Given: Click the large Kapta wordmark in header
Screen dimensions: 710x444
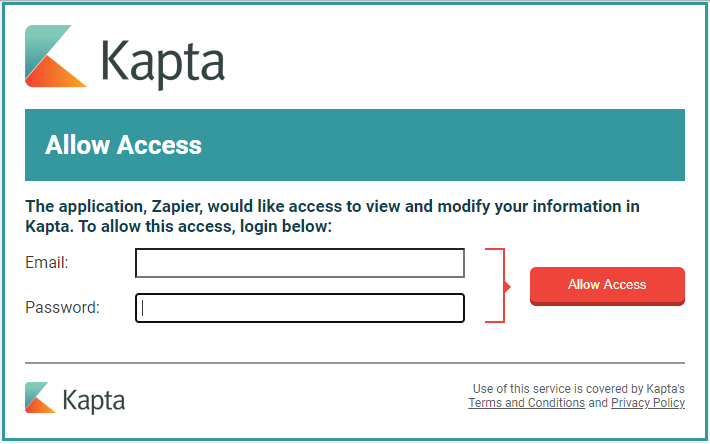Looking at the screenshot, I should [163, 62].
